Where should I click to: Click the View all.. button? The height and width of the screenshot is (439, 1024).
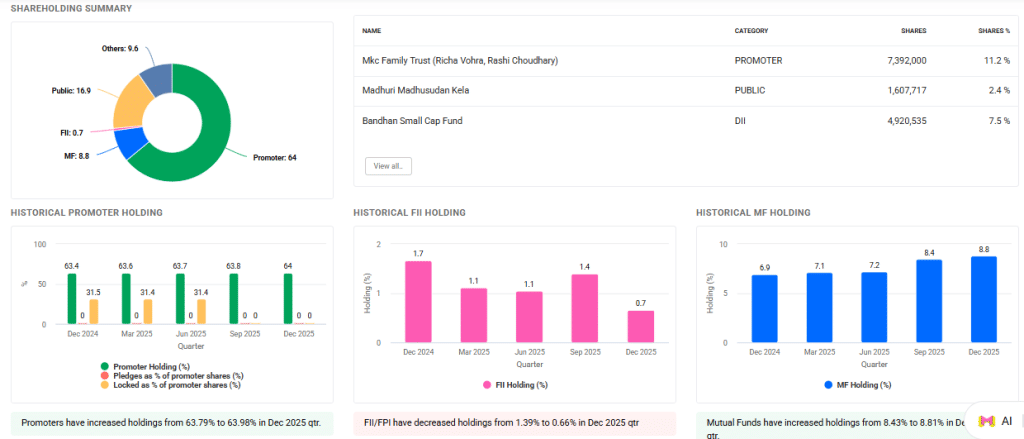pyautogui.click(x=388, y=166)
